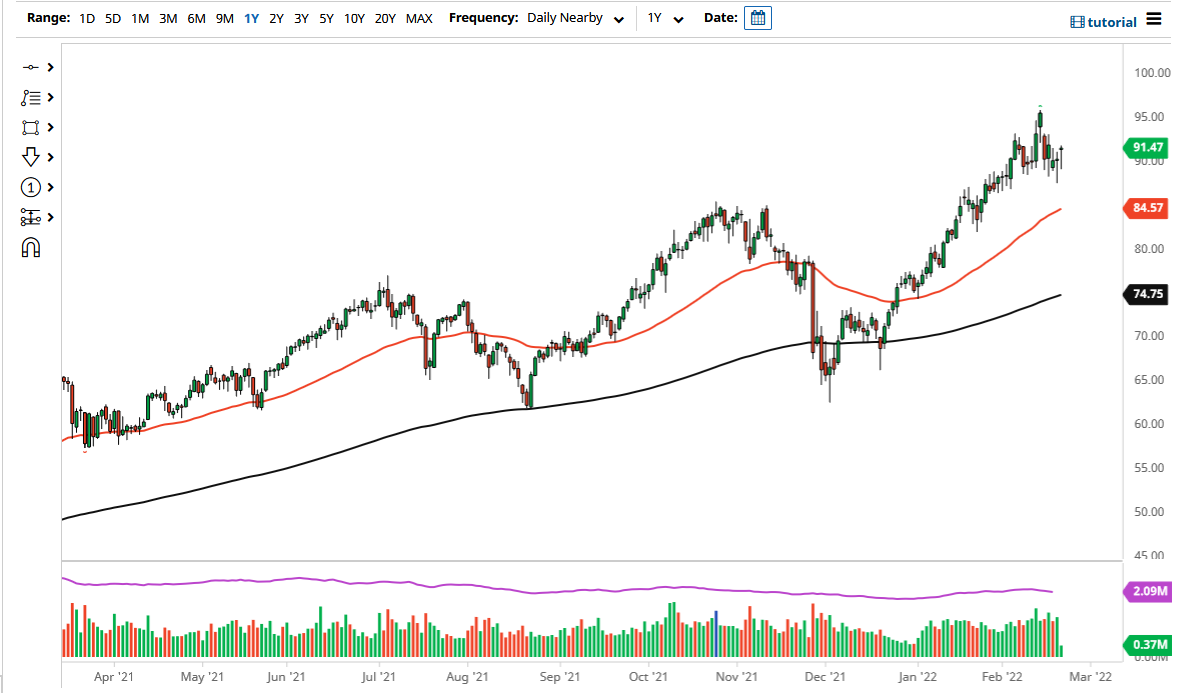Click the Jul '21 date axis label
1181x693 pixels.
pyautogui.click(x=378, y=676)
